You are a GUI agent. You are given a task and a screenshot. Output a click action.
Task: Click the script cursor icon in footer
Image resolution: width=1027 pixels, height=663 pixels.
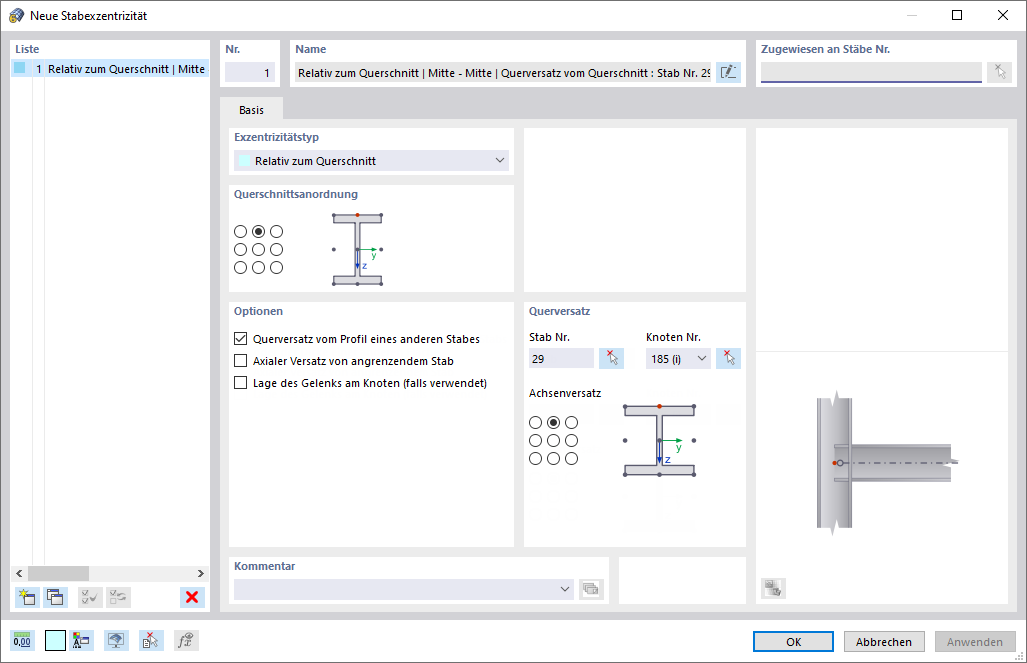(x=151, y=640)
